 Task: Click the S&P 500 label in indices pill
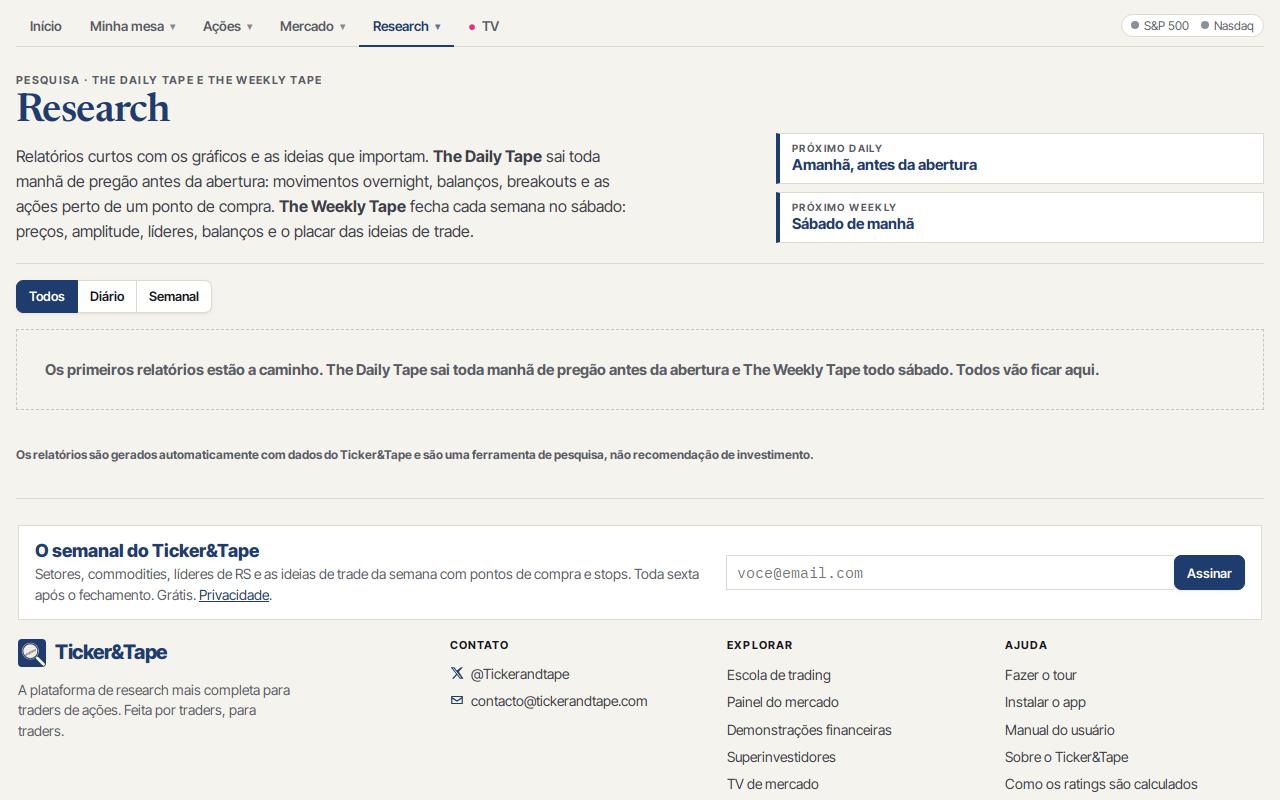point(1166,25)
